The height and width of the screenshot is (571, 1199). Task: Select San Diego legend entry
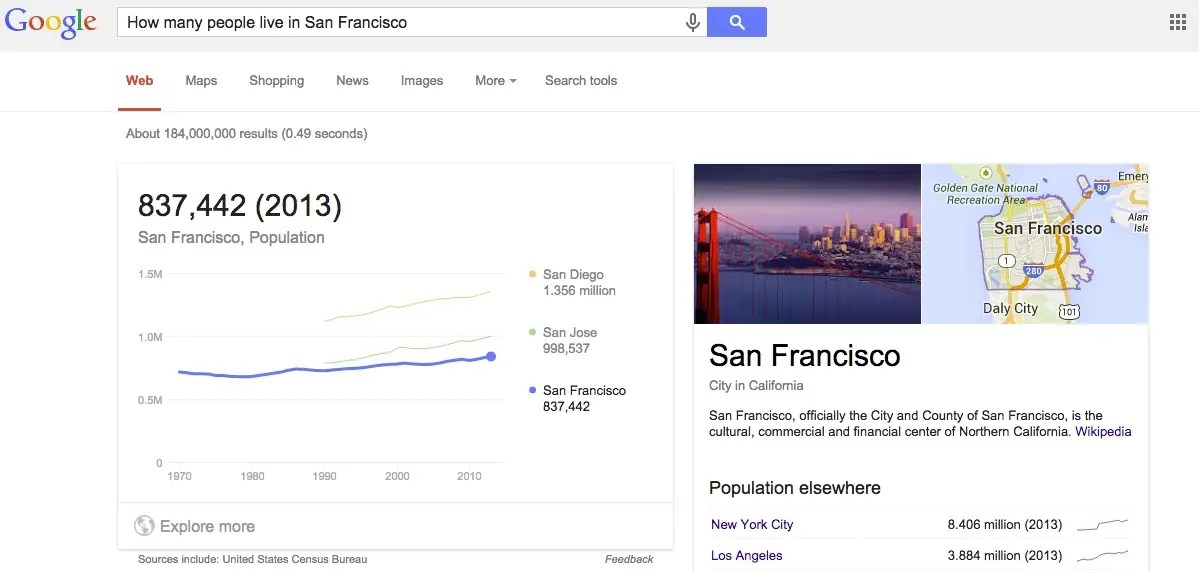571,282
